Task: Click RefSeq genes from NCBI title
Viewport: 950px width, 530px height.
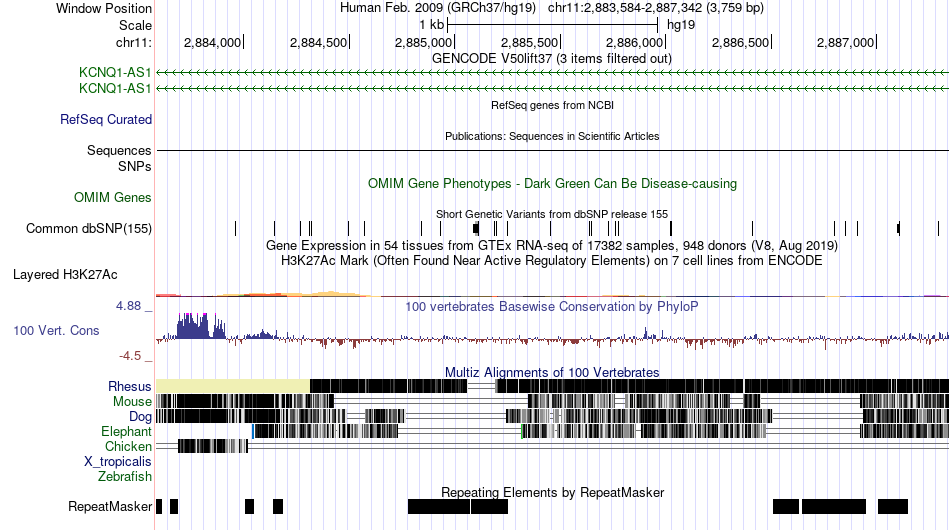Action: click(x=553, y=105)
